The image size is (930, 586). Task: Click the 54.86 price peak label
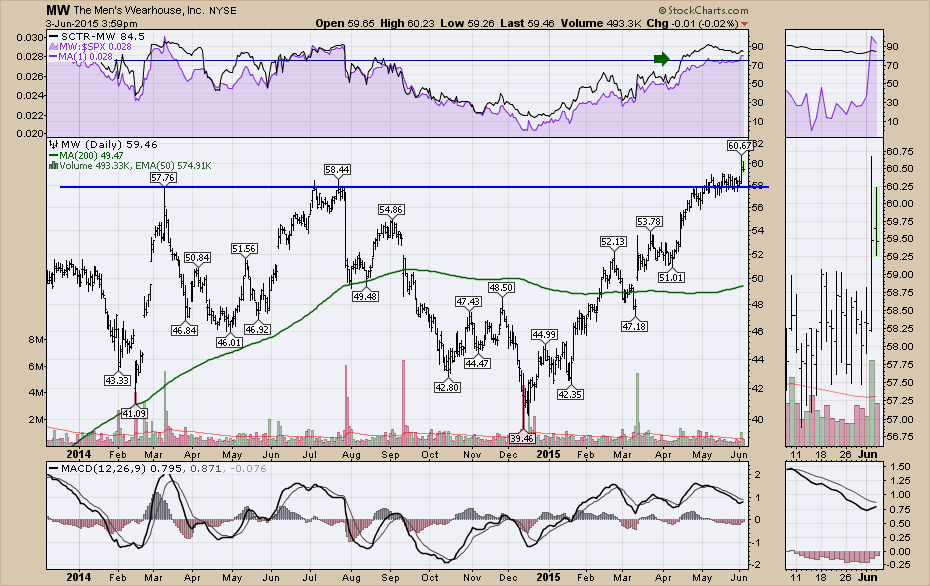[391, 209]
